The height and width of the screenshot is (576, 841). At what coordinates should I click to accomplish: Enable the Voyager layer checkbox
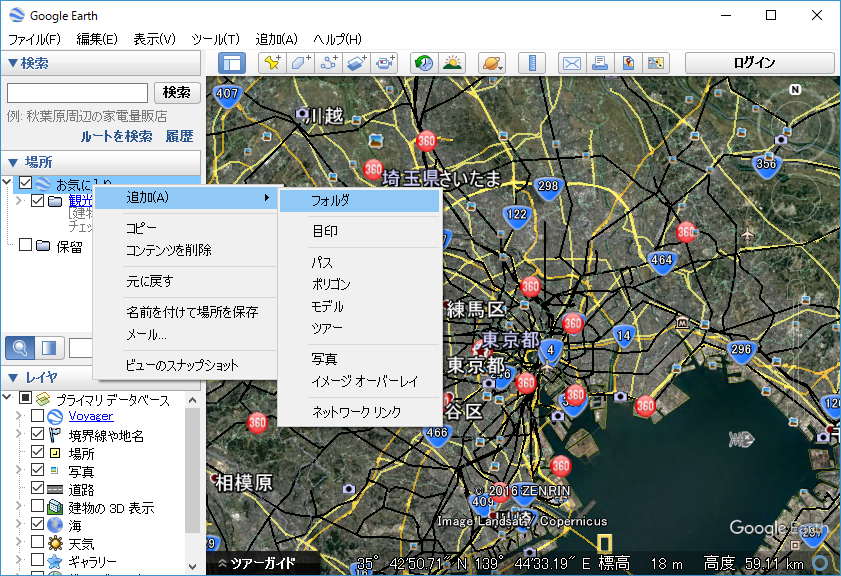pyautogui.click(x=38, y=416)
